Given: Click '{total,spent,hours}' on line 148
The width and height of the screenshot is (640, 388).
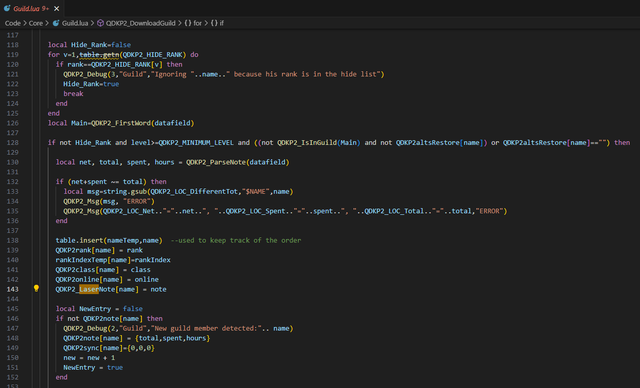Looking at the screenshot, I should (172, 339).
